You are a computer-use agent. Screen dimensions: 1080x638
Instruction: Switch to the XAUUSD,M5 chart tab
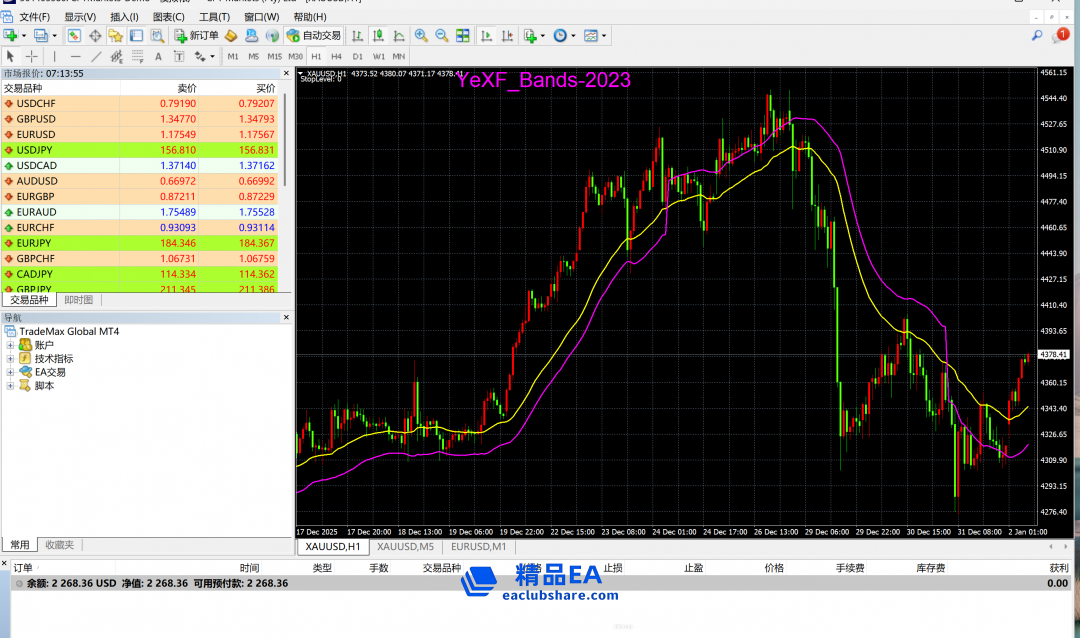405,547
